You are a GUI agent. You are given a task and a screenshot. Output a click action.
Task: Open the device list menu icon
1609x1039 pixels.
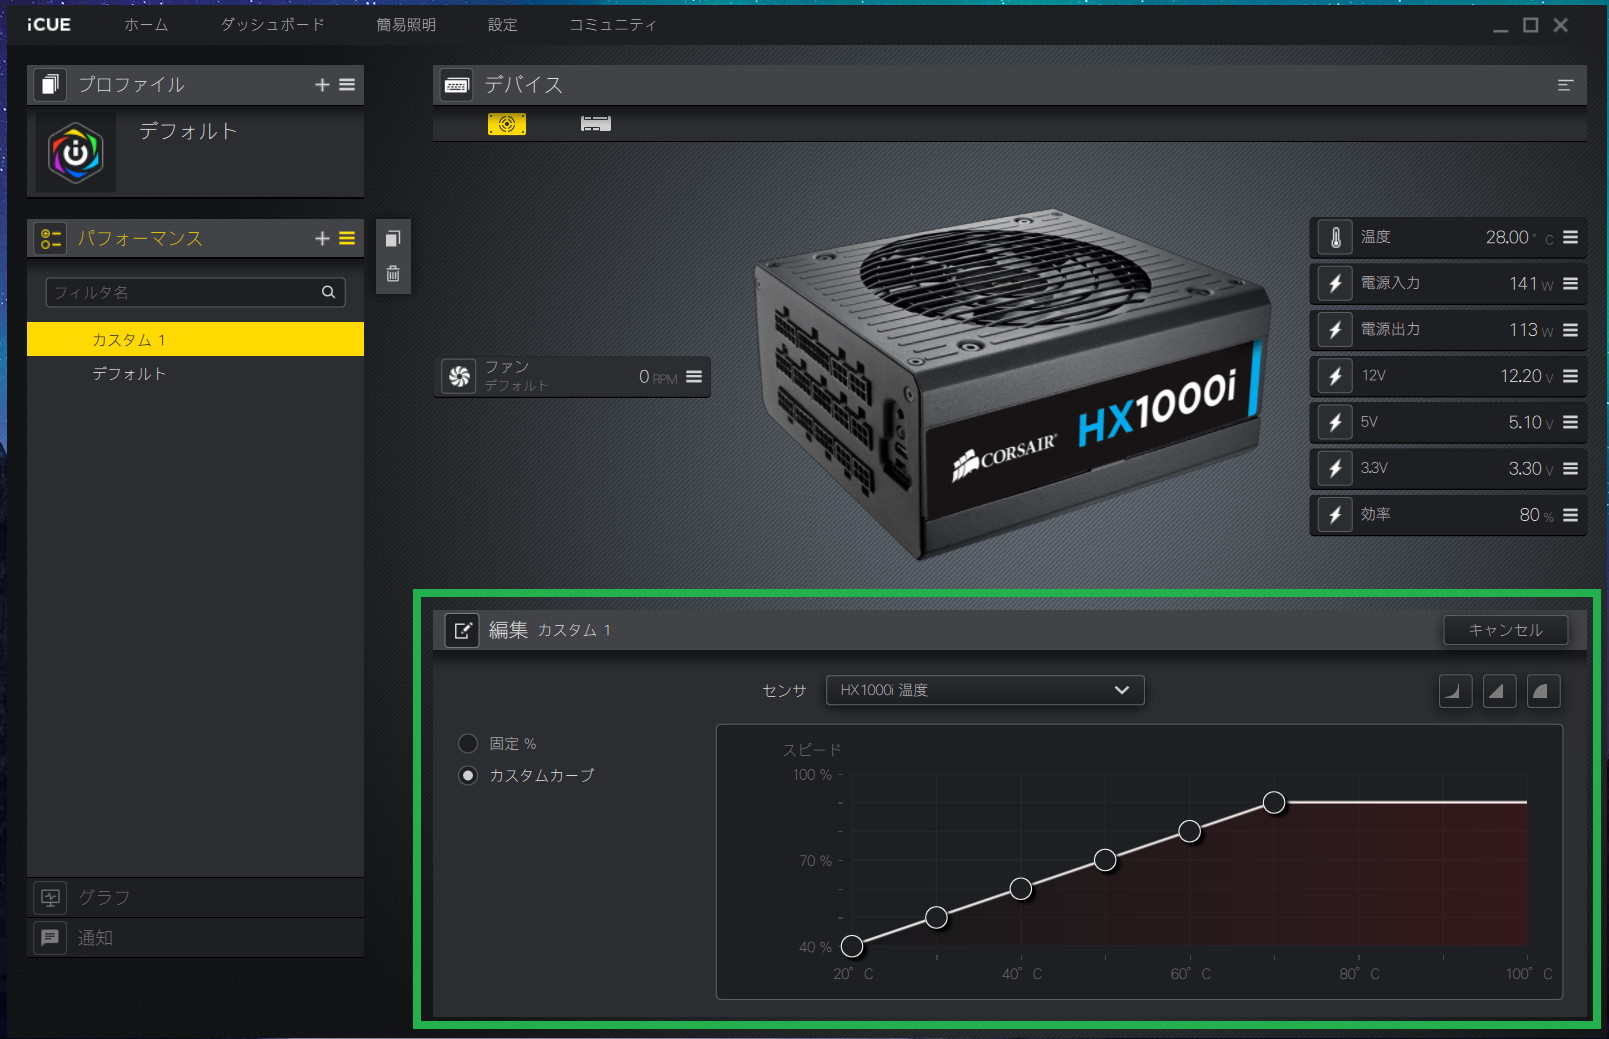[x=1565, y=85]
